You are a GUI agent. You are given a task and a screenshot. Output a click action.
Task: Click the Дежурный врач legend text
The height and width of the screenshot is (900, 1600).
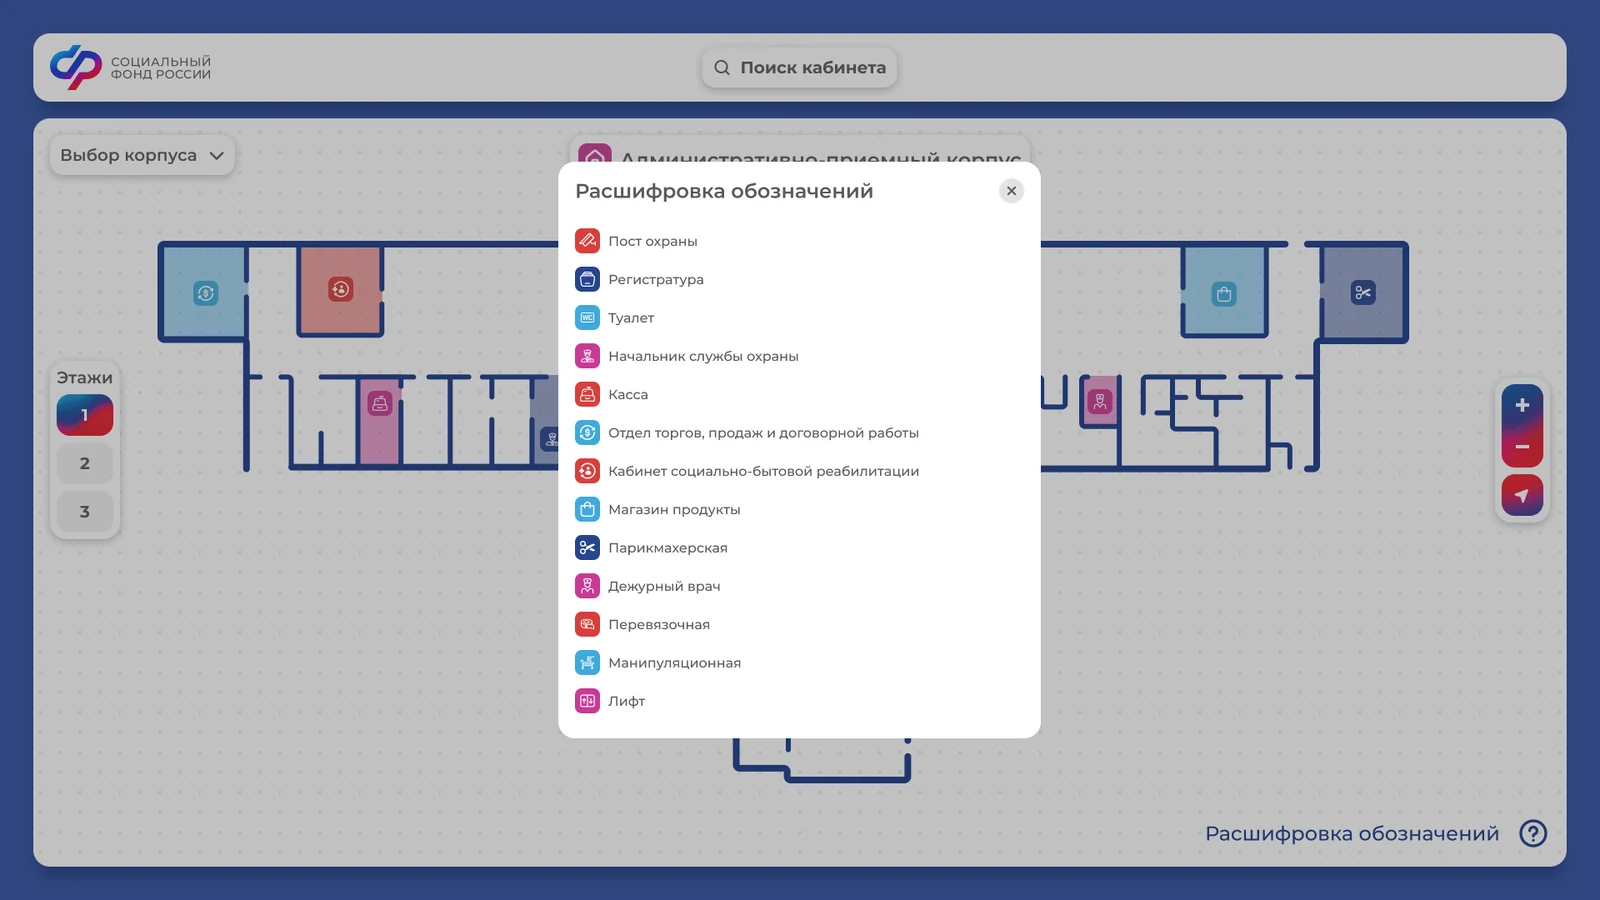(x=664, y=586)
